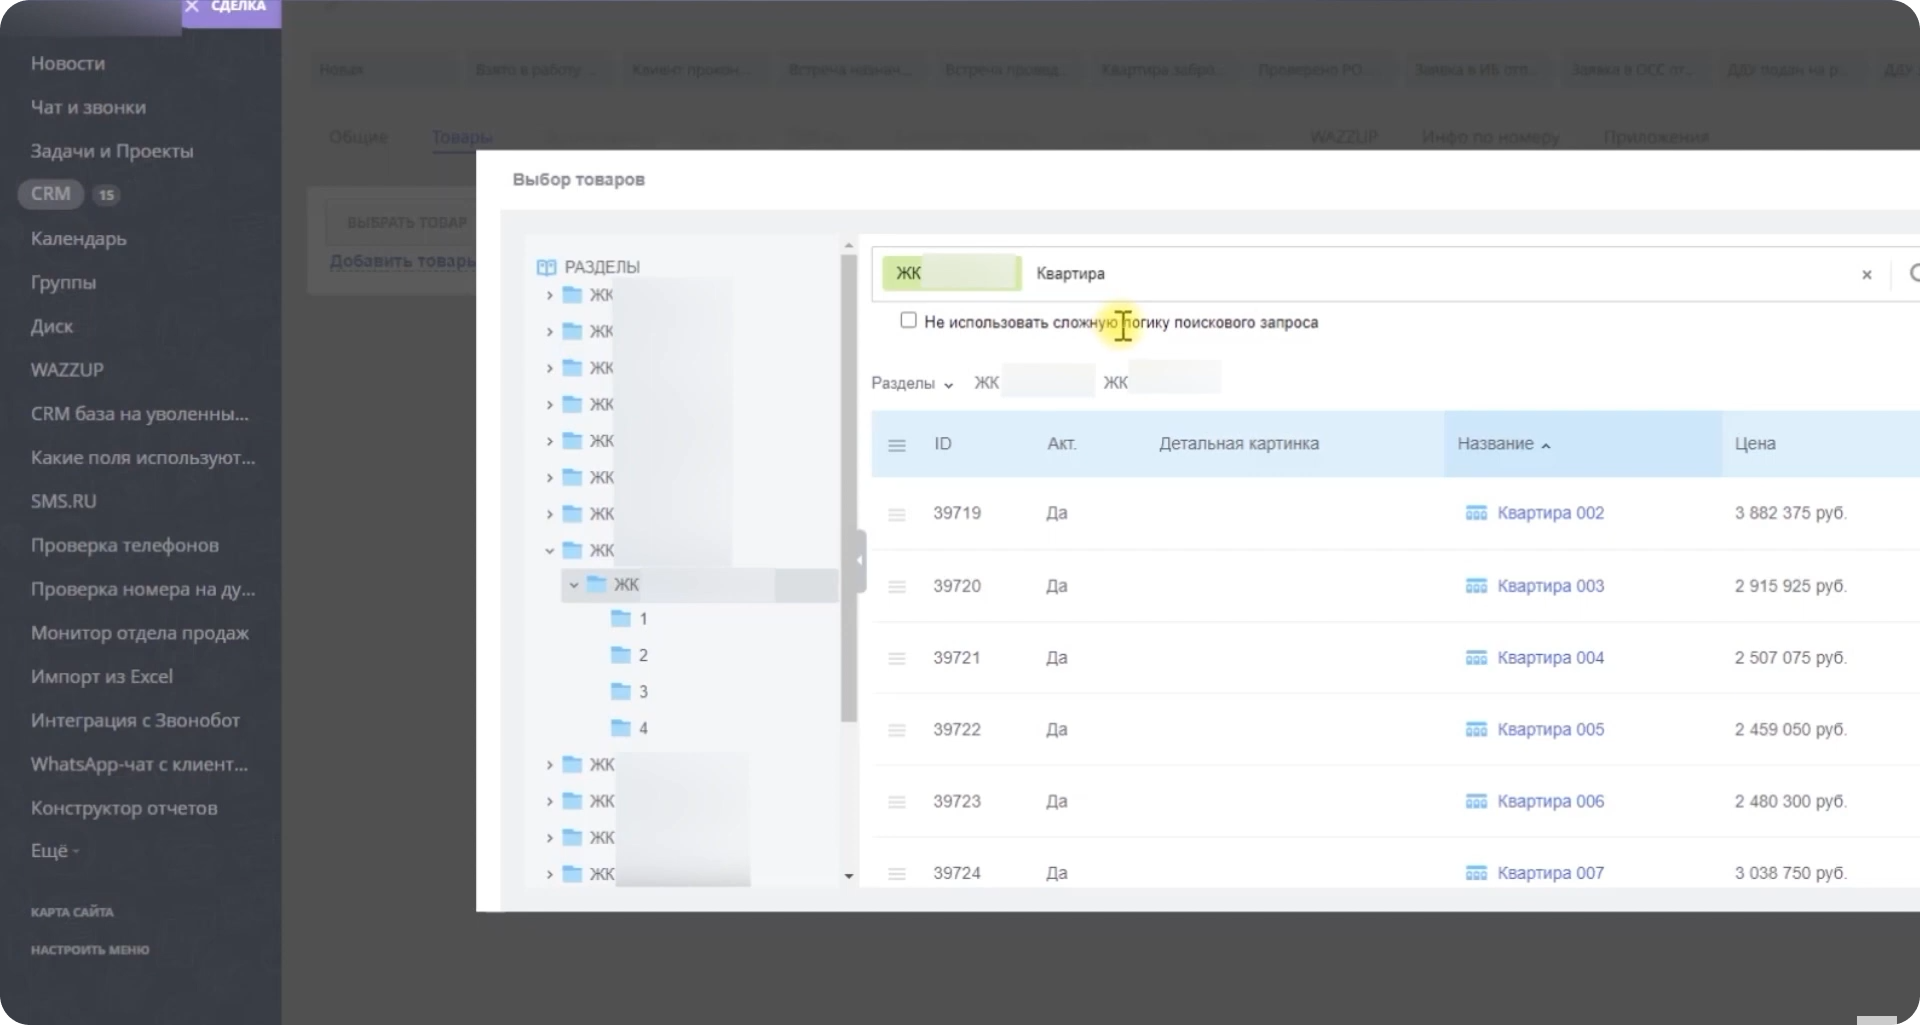Open CRM in the left menu
The width and height of the screenshot is (1920, 1025).
tap(51, 194)
